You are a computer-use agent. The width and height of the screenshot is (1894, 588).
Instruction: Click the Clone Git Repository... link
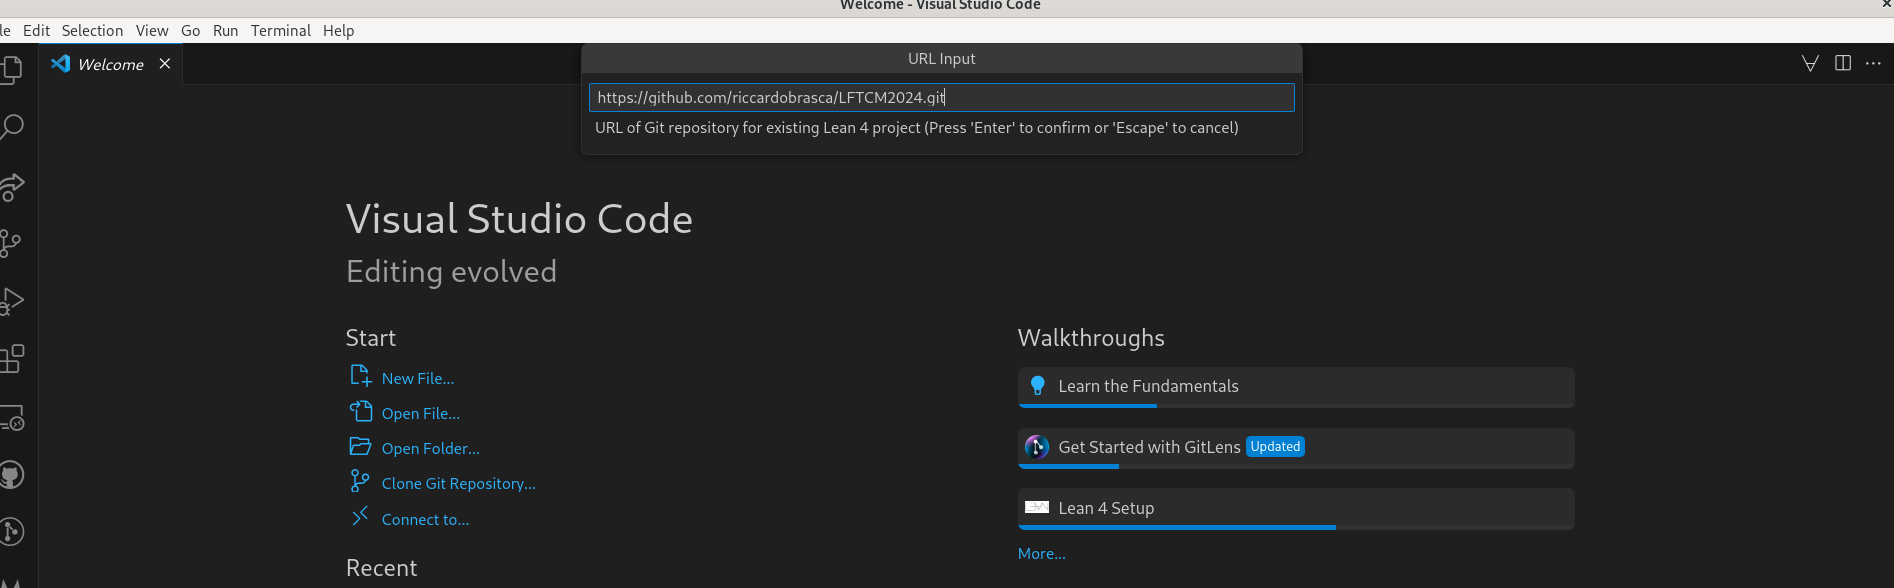(x=459, y=483)
